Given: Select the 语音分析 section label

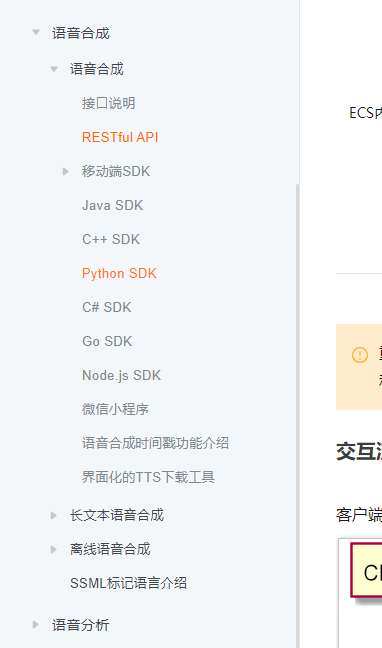Looking at the screenshot, I should 81,625.
